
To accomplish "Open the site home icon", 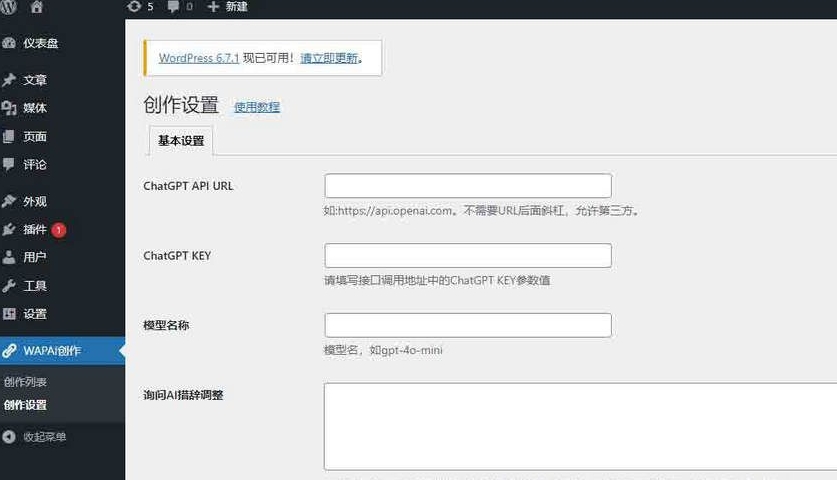I will (x=37, y=6).
